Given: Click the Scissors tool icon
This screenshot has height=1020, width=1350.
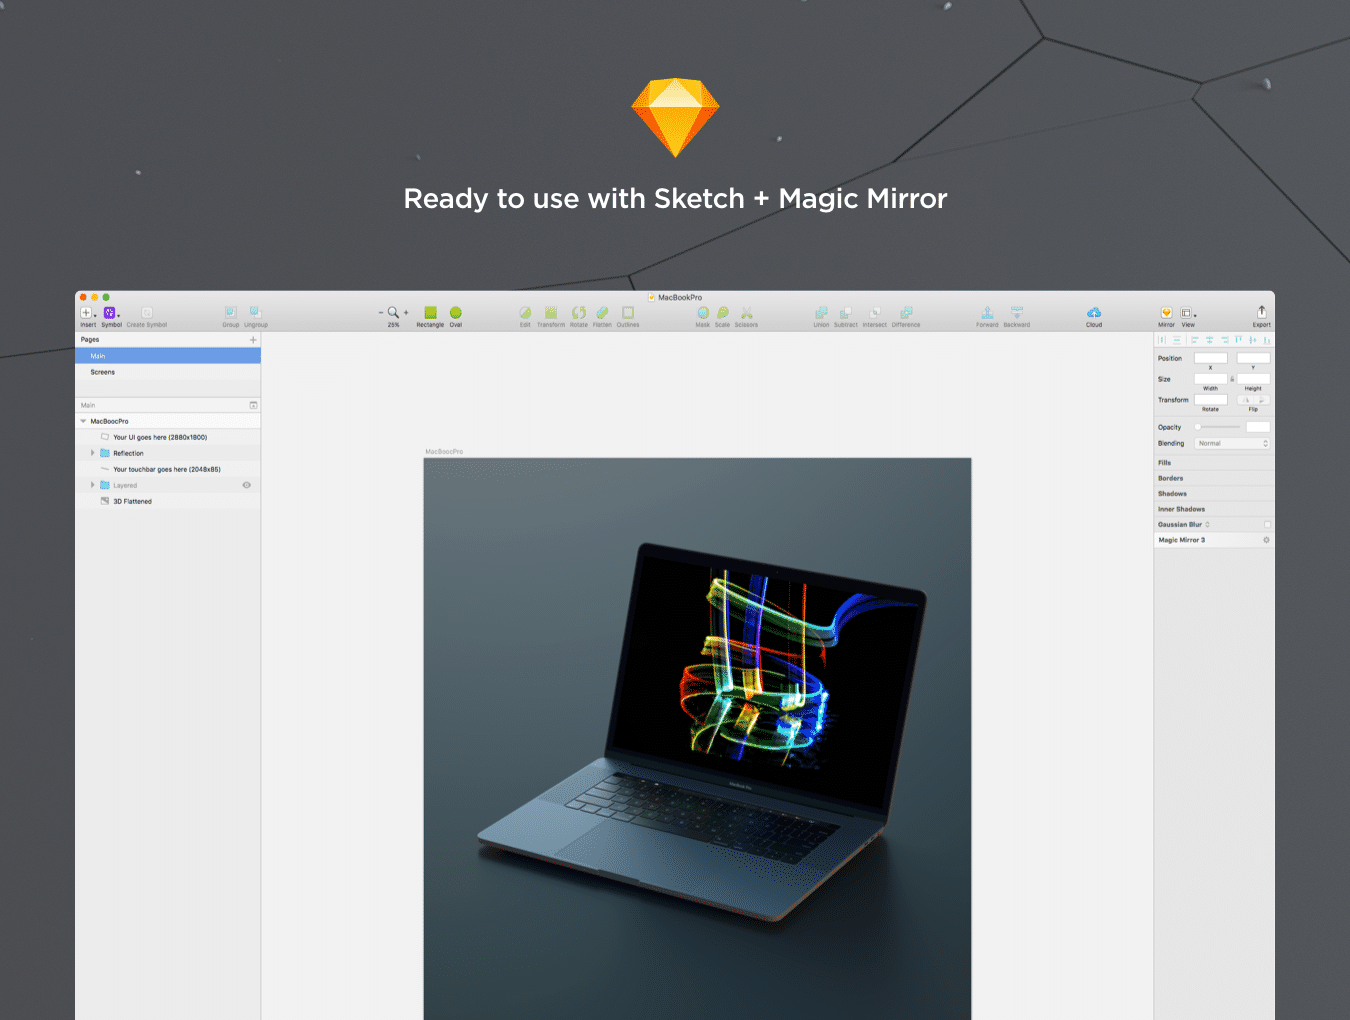Looking at the screenshot, I should 746,313.
